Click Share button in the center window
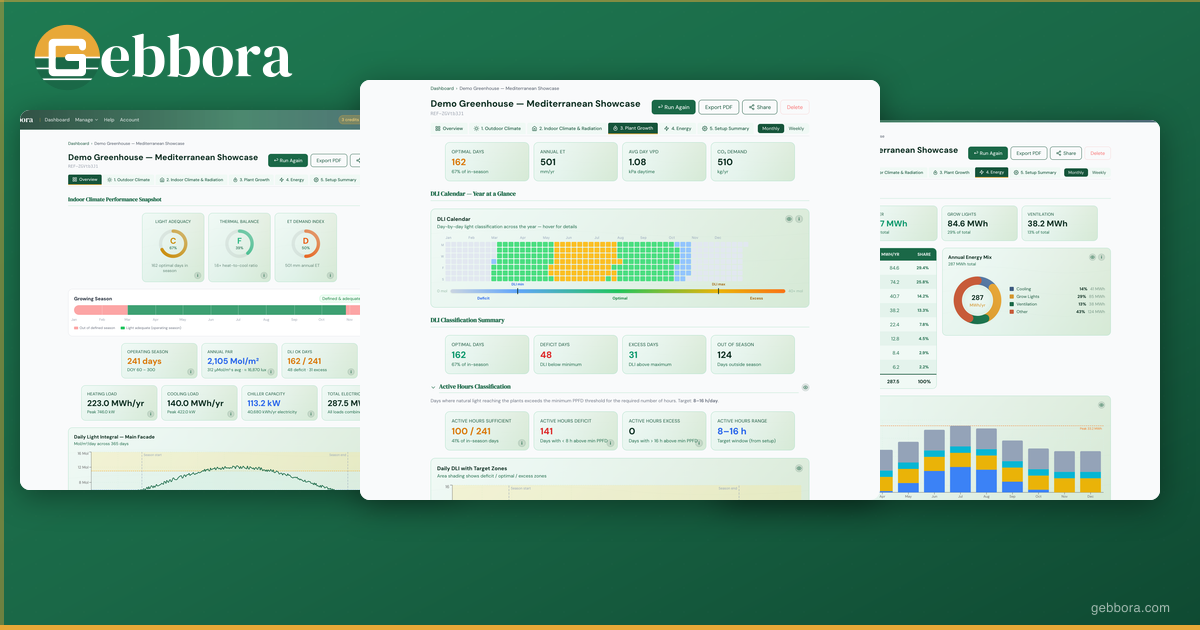Screen dimensions: 1200x630 tap(760, 107)
